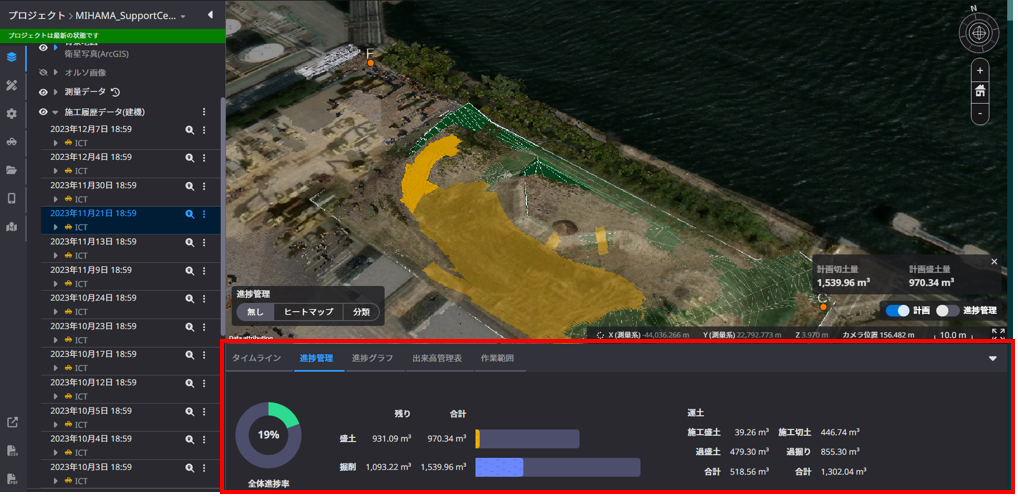Open the more menu for 施工履歴データ(建機)
The image size is (1018, 503).
coord(204,112)
